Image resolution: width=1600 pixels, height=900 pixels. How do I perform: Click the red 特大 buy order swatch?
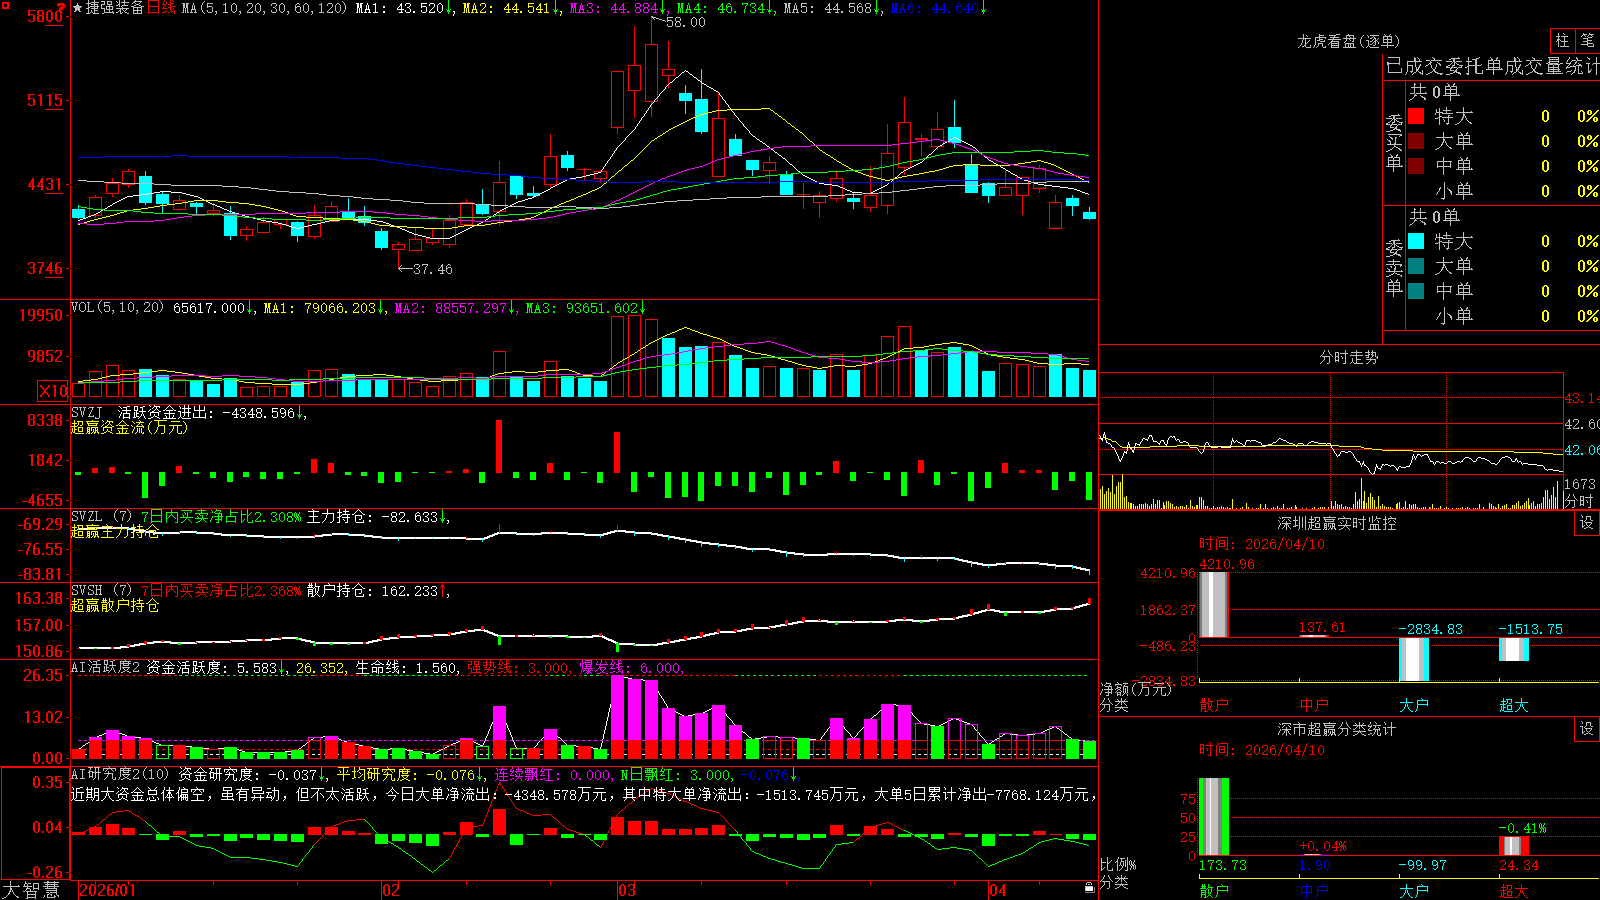pyautogui.click(x=1416, y=116)
